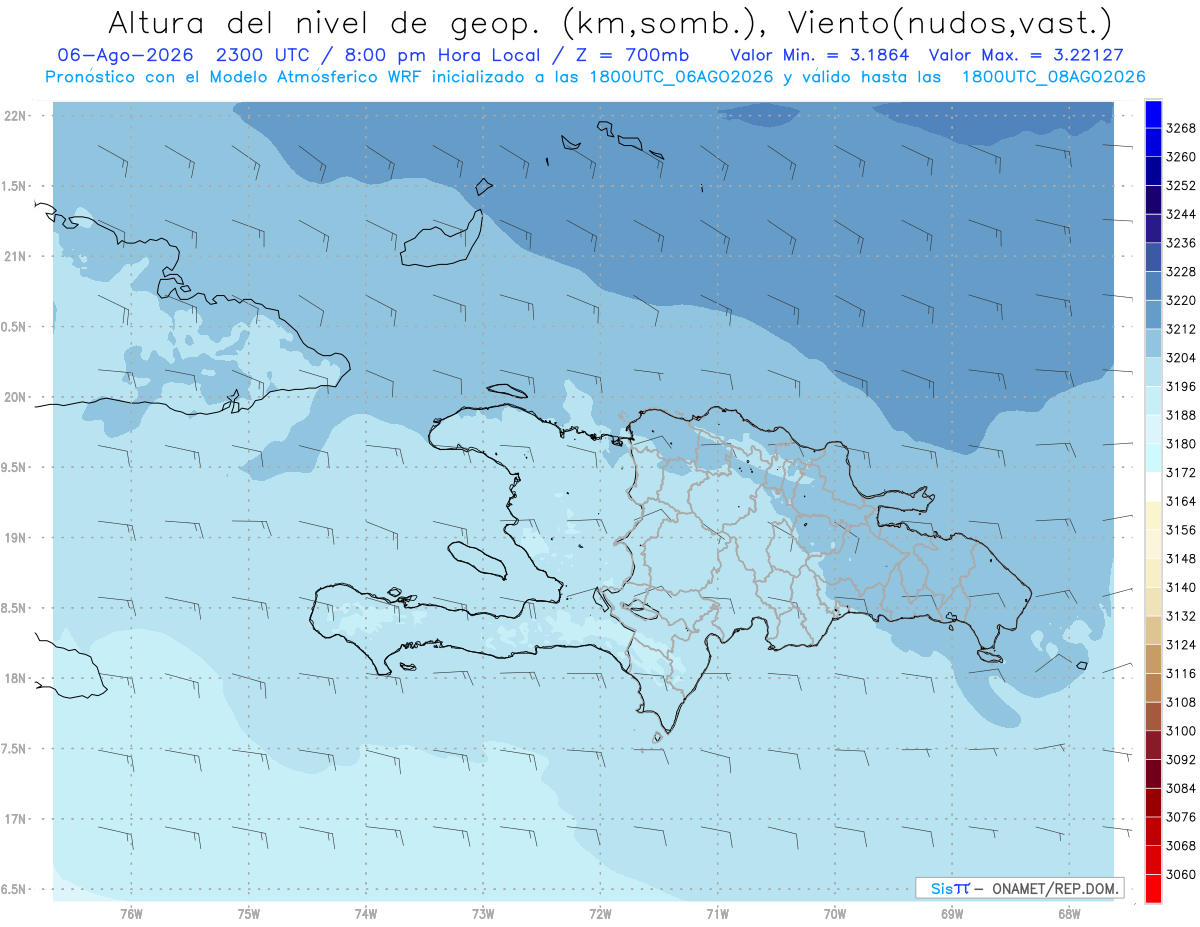Select the '3220' legend value
This screenshot has height=927, width=1200.
(1181, 300)
